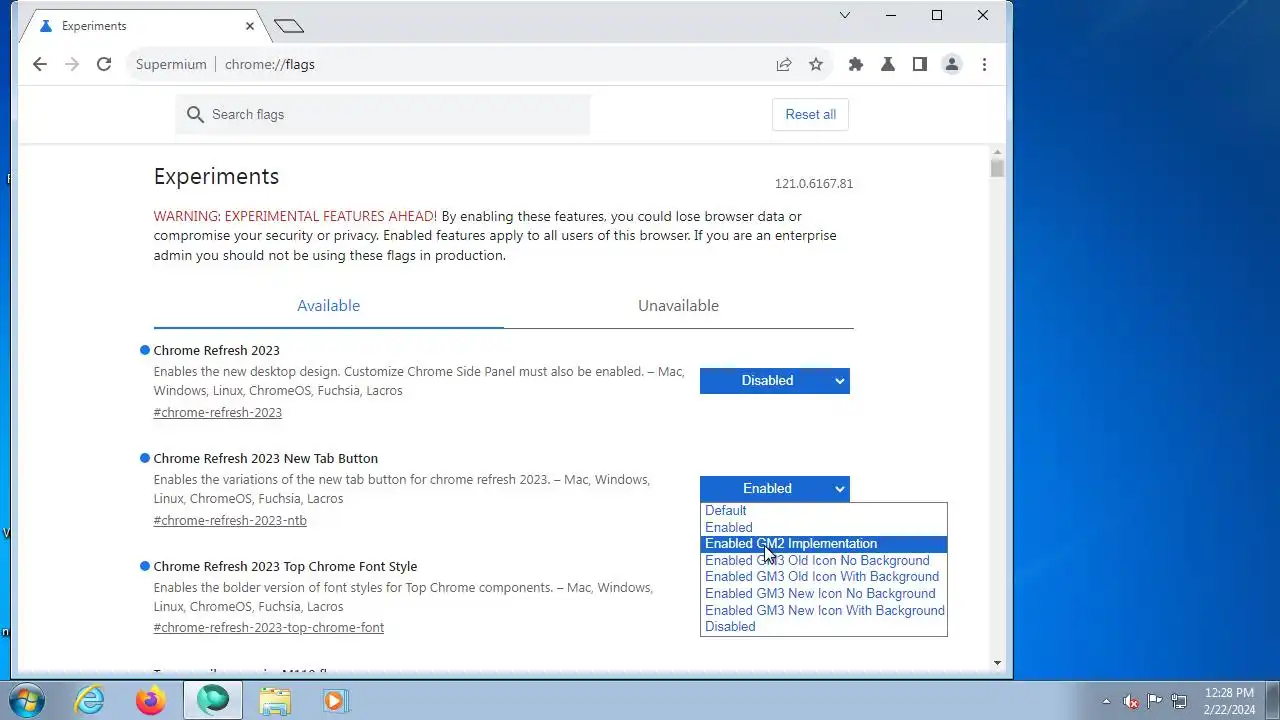Launch Firefox from the taskbar

(151, 700)
